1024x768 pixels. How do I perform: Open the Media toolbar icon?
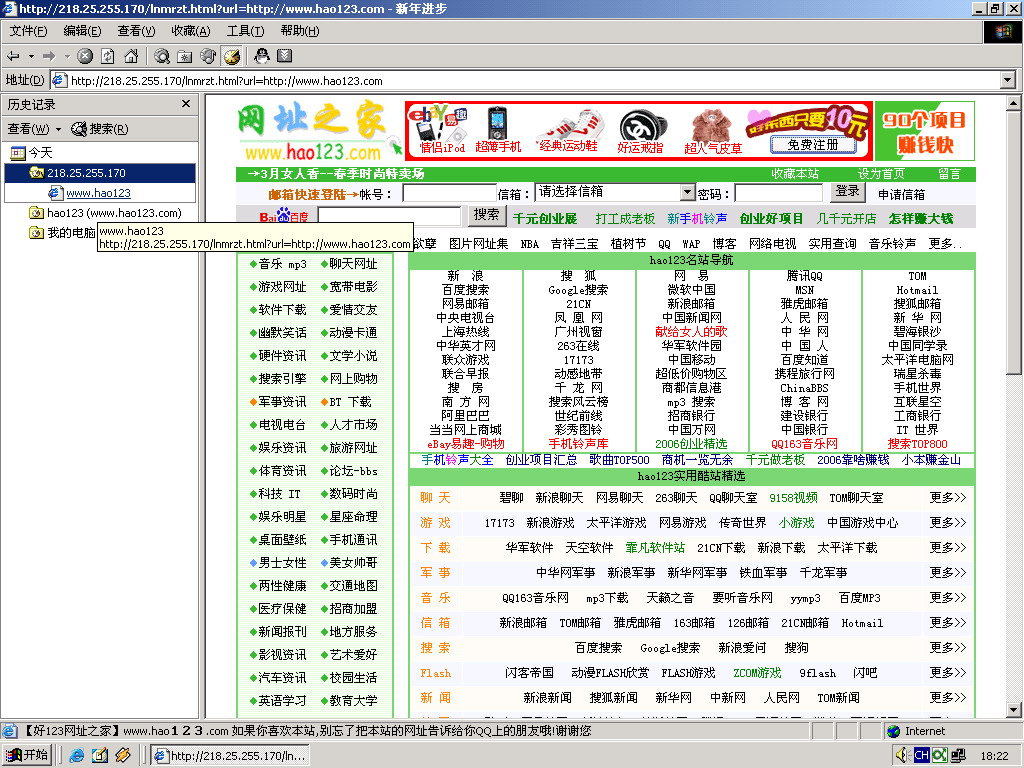(x=208, y=56)
